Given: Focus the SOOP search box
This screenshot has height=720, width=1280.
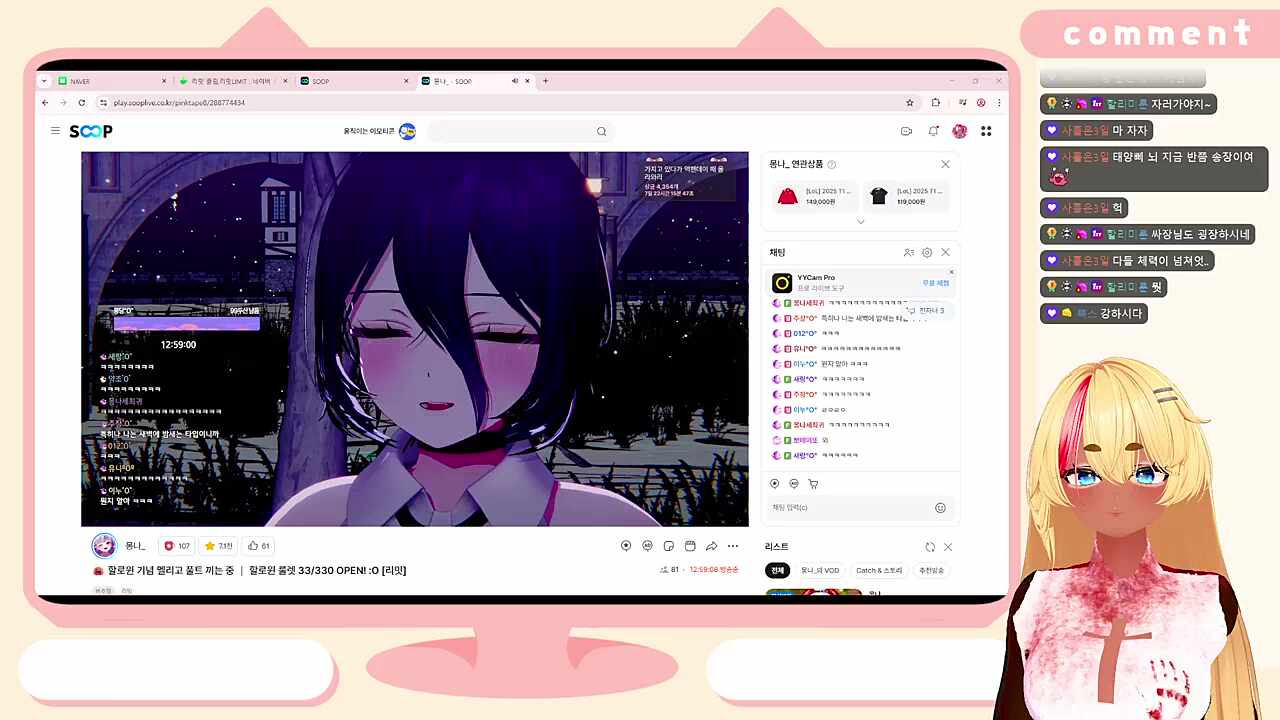Looking at the screenshot, I should (518, 131).
